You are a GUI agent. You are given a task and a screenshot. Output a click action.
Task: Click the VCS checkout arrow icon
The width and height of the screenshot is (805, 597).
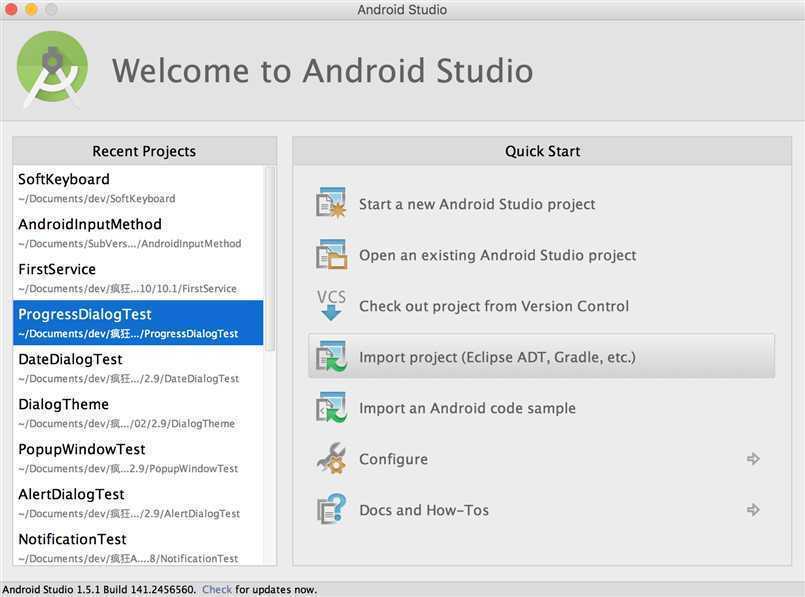[331, 305]
